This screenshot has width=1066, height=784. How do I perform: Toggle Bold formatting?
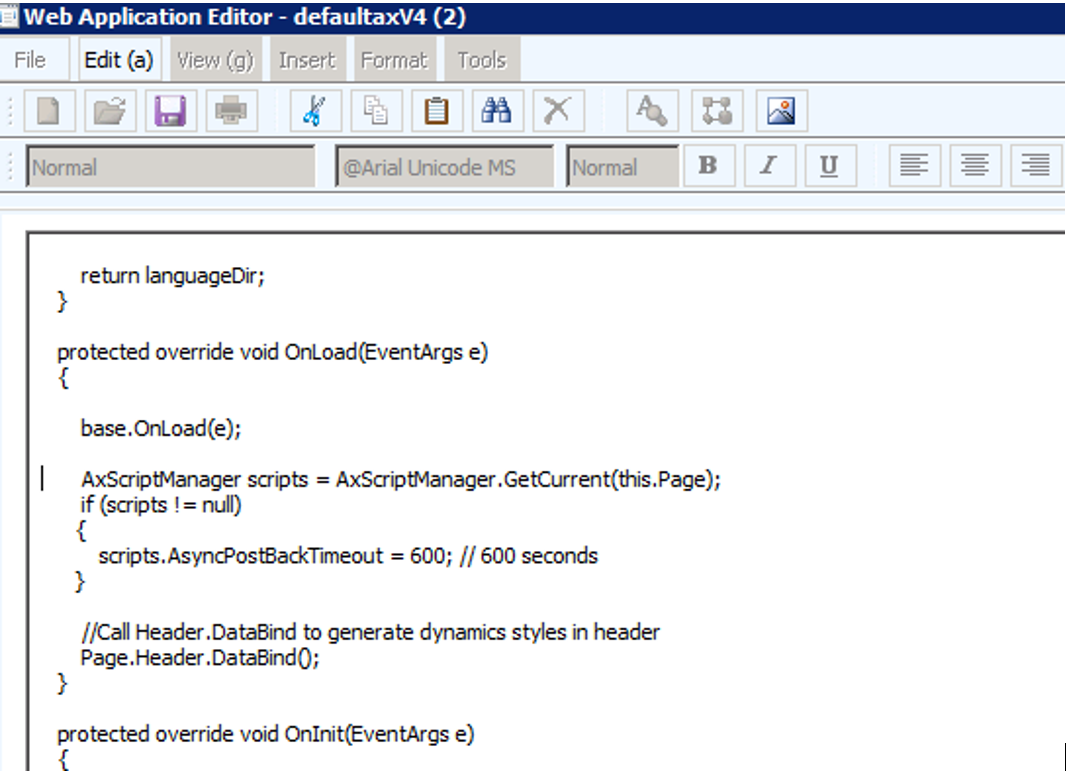708,167
